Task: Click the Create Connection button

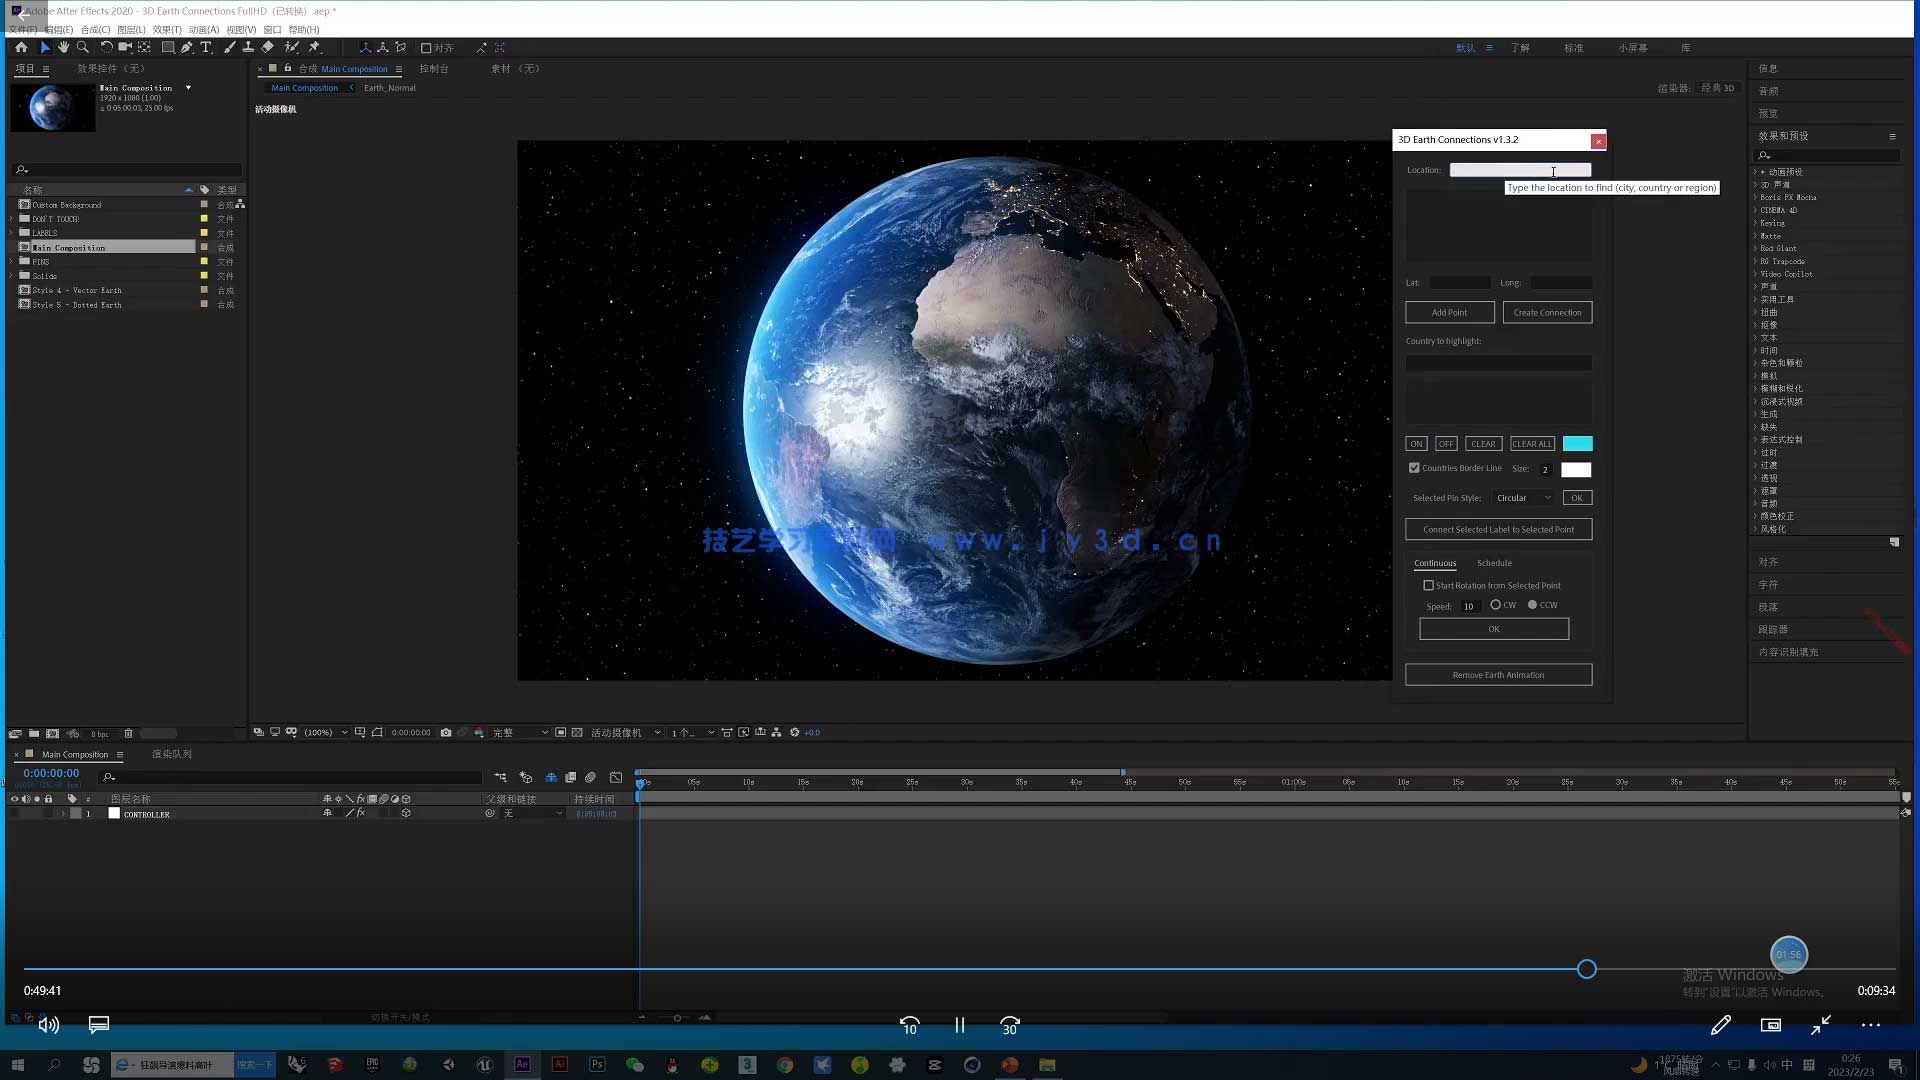Action: tap(1547, 313)
